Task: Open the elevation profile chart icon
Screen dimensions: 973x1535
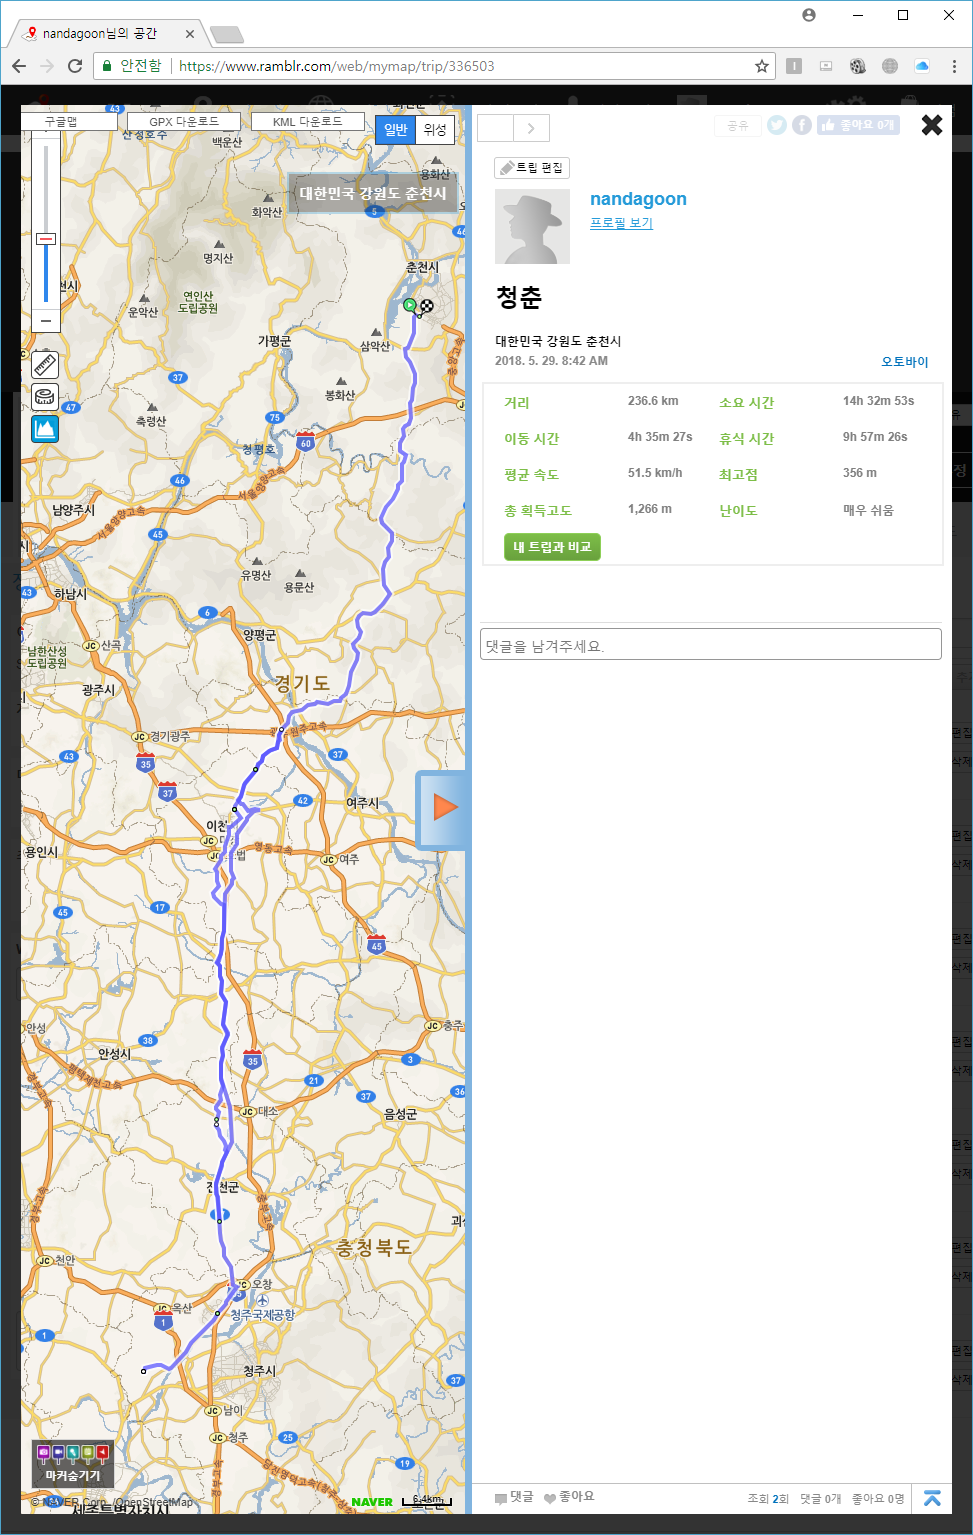Action: 45,429
